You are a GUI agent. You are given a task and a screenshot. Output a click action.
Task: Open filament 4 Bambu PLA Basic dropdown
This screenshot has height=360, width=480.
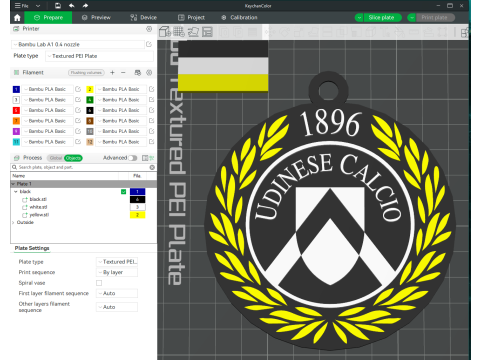click(121, 100)
